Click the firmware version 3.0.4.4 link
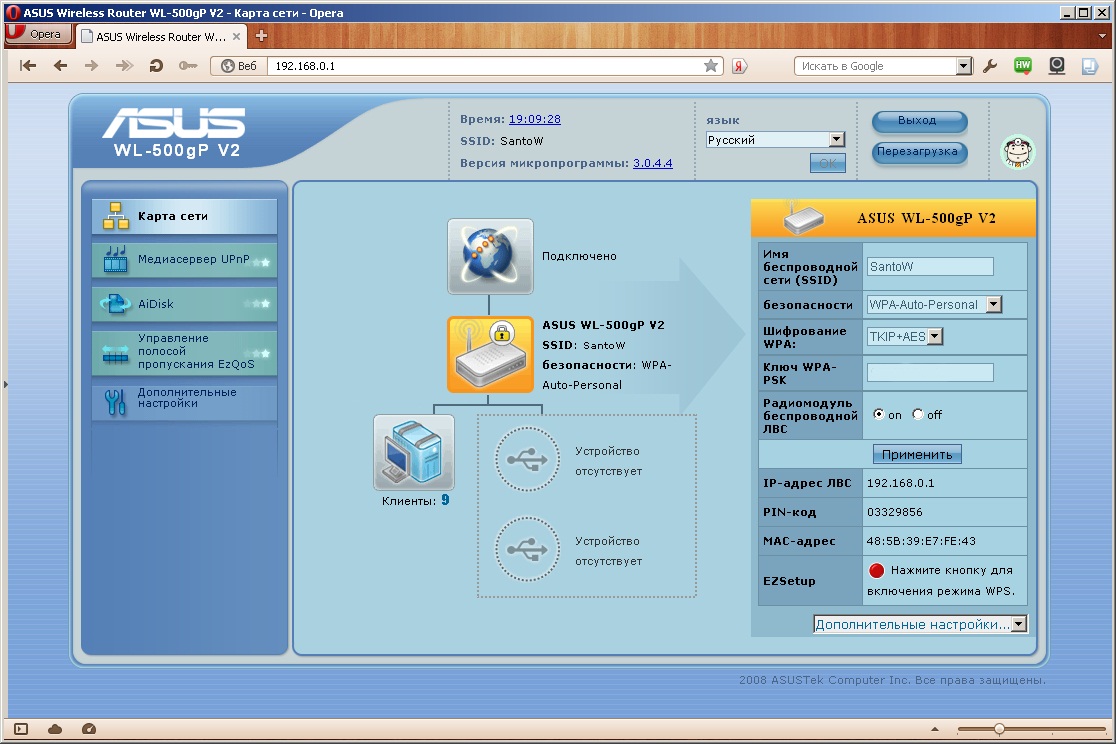 (652, 163)
